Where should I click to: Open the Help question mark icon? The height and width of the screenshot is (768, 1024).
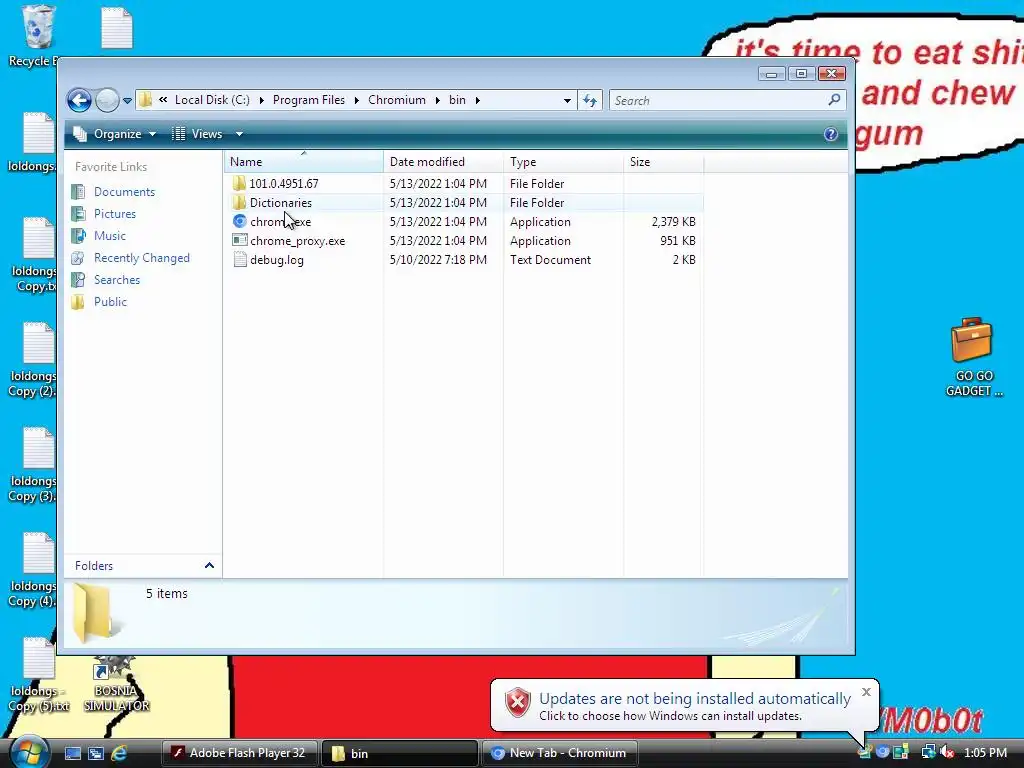[x=831, y=134]
